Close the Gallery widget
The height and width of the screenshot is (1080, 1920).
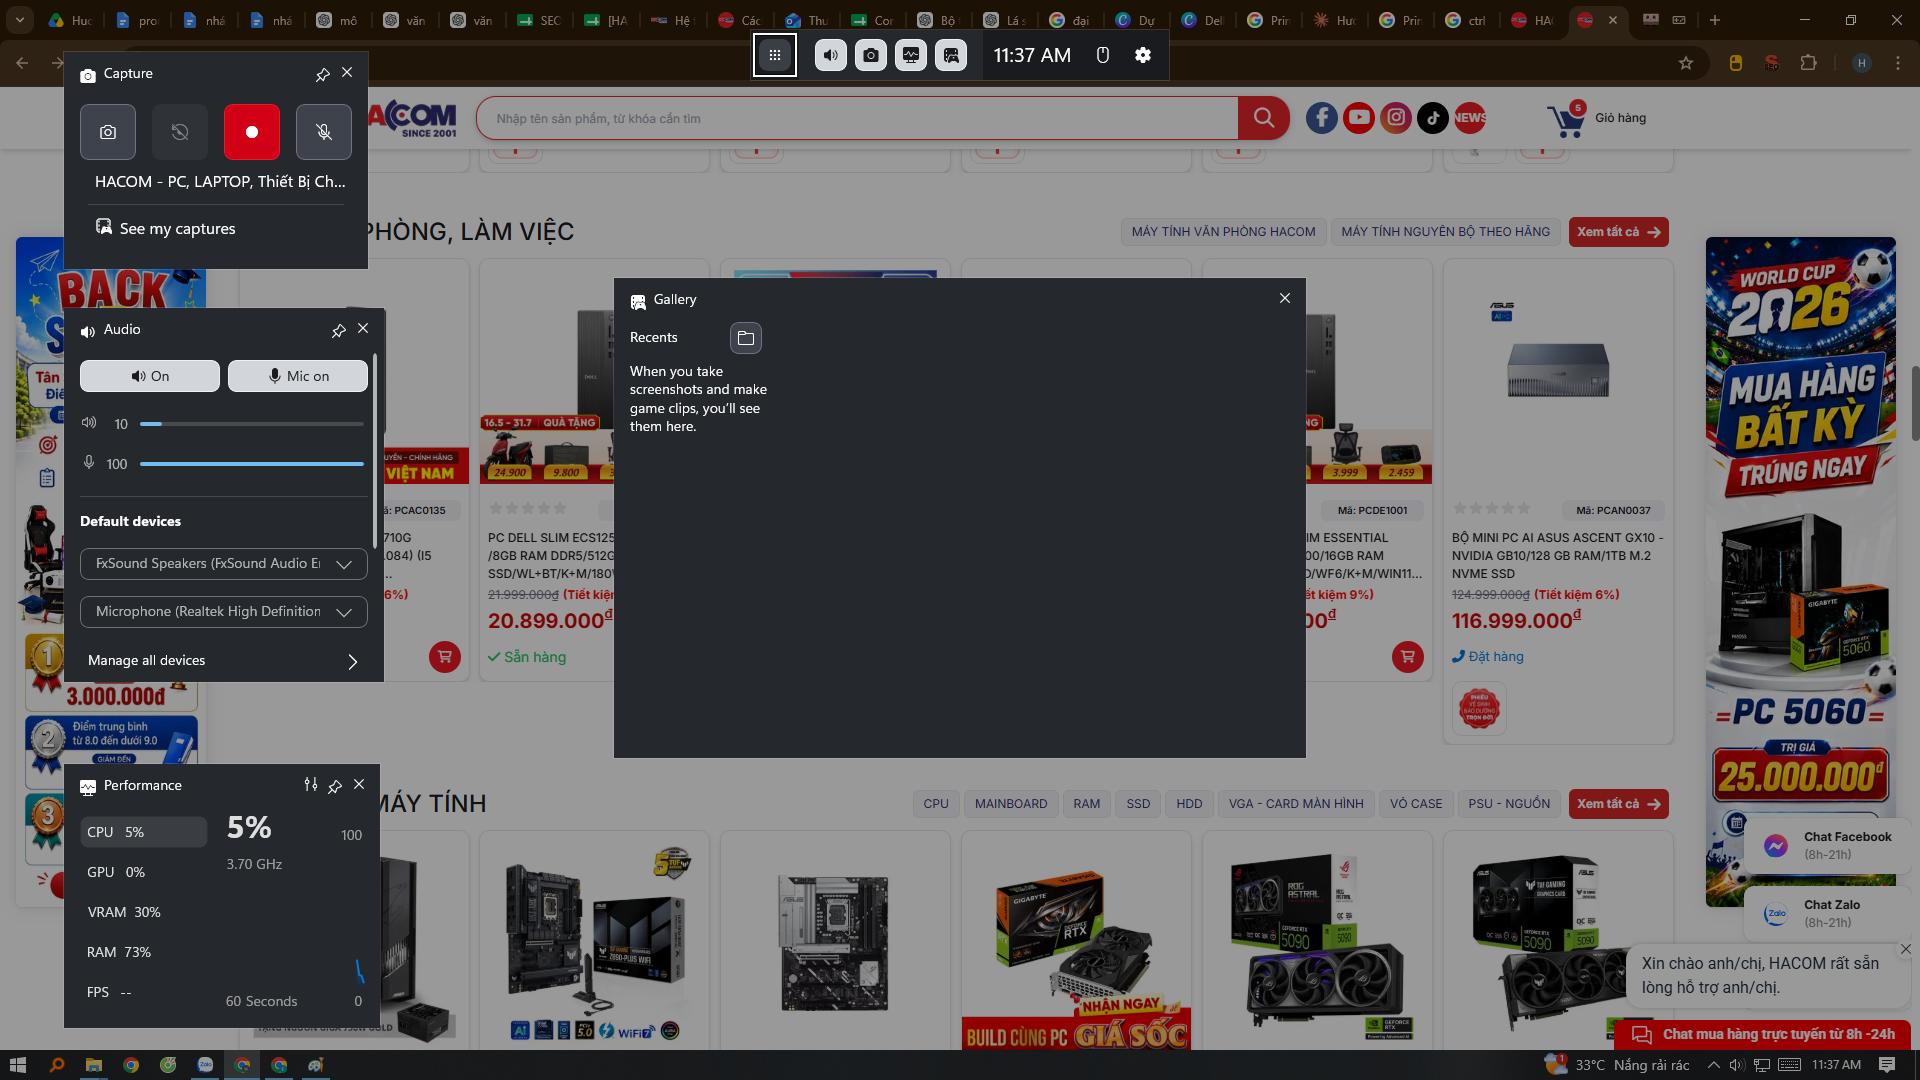pyautogui.click(x=1285, y=298)
